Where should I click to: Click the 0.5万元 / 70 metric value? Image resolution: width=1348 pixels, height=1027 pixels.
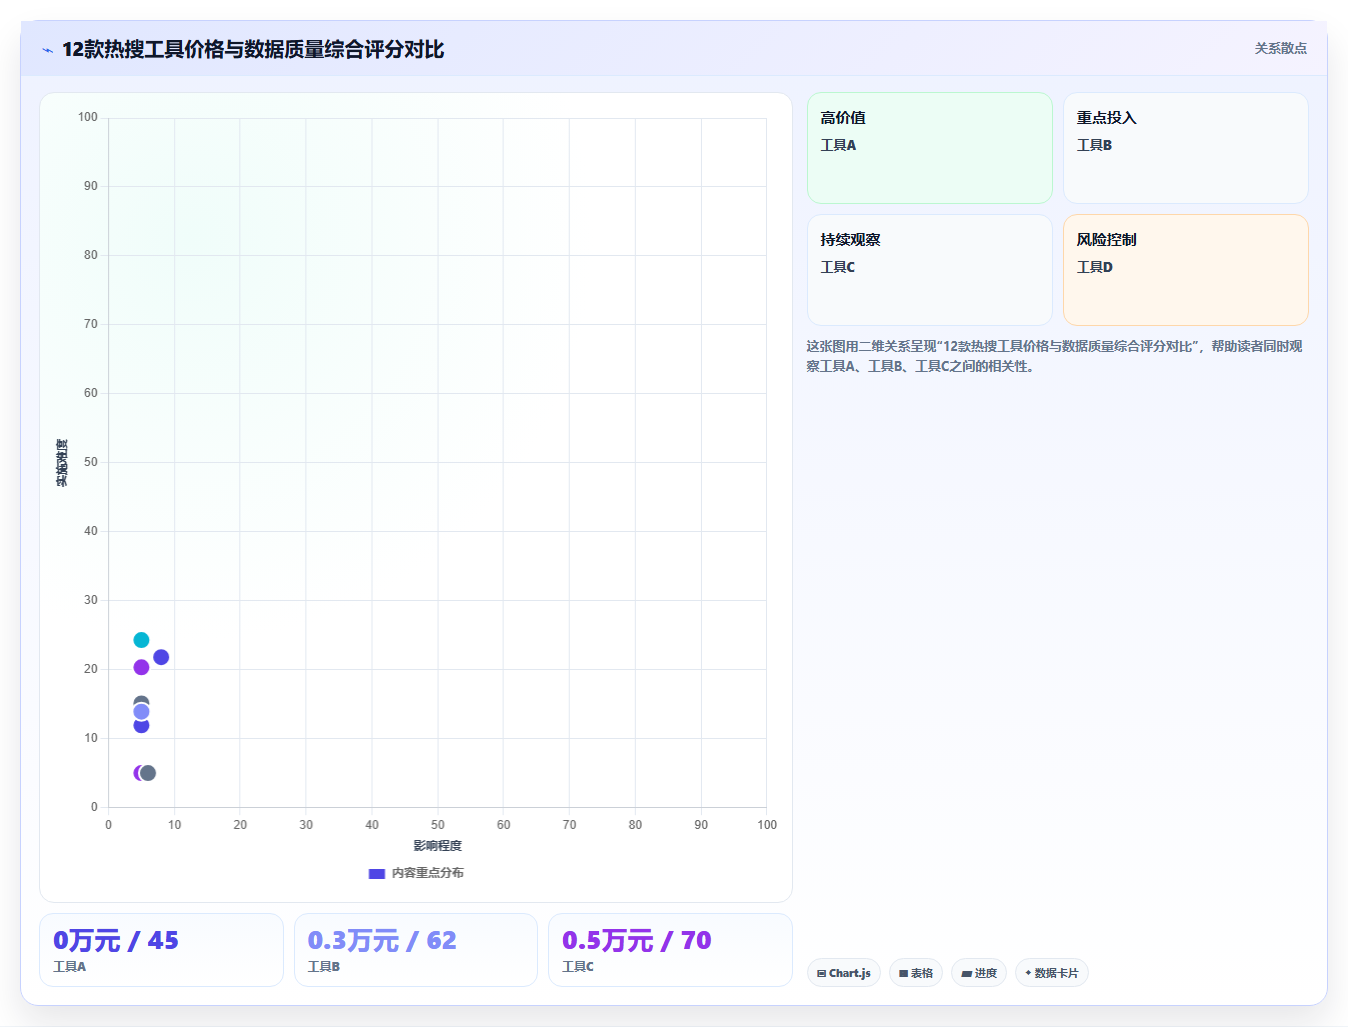click(637, 941)
